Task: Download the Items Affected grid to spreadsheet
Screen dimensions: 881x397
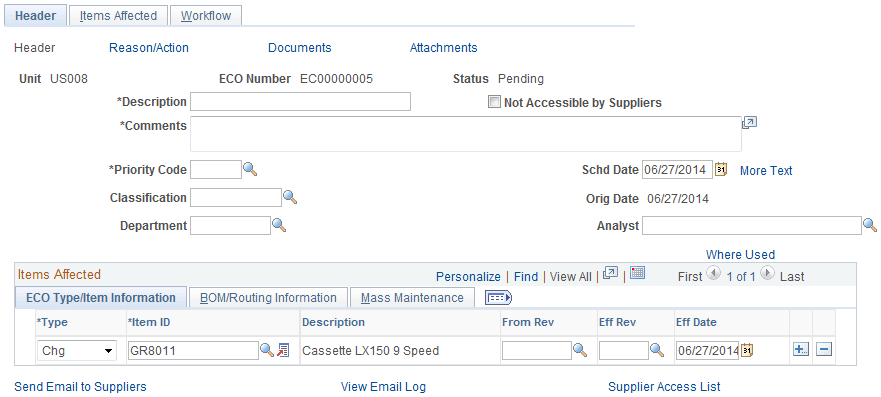Action: coord(637,273)
